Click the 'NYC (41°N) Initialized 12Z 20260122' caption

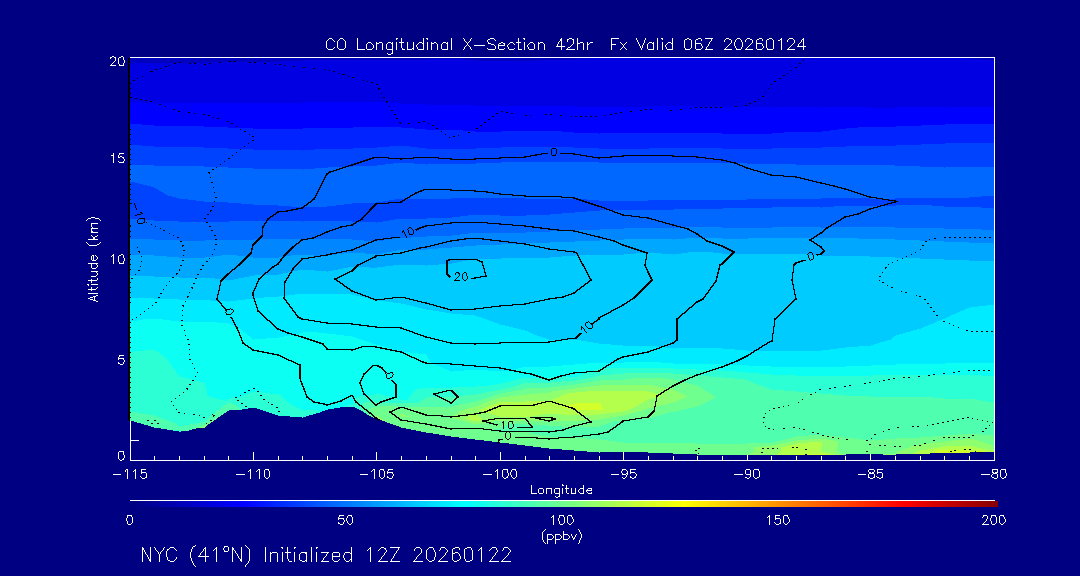click(326, 555)
